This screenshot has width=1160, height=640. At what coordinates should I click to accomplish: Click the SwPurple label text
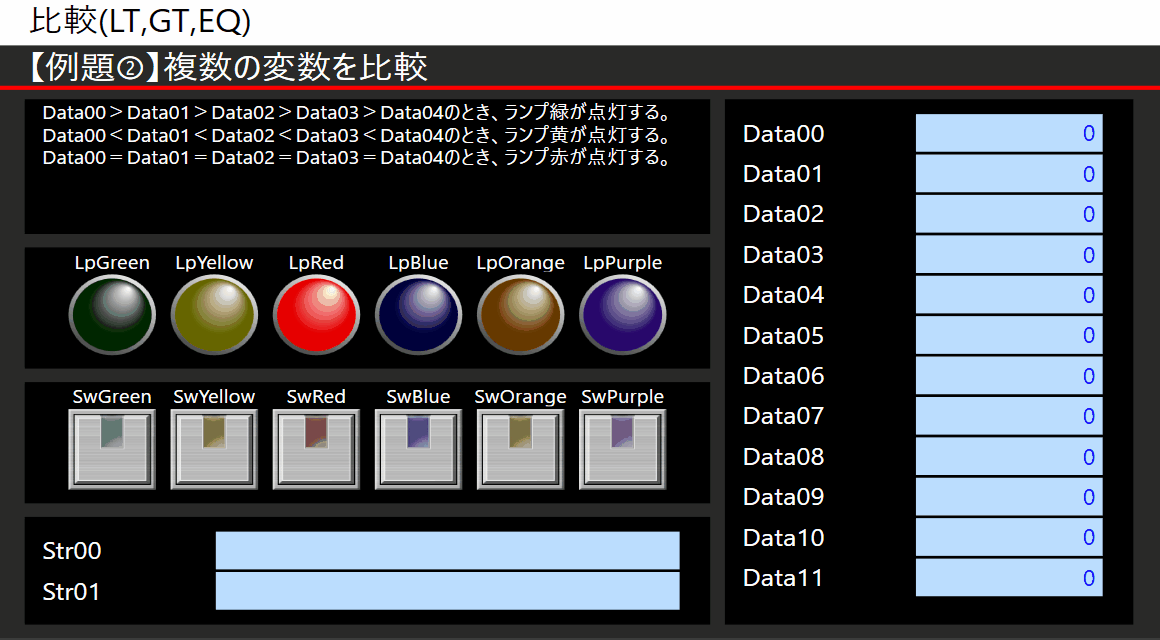[622, 397]
